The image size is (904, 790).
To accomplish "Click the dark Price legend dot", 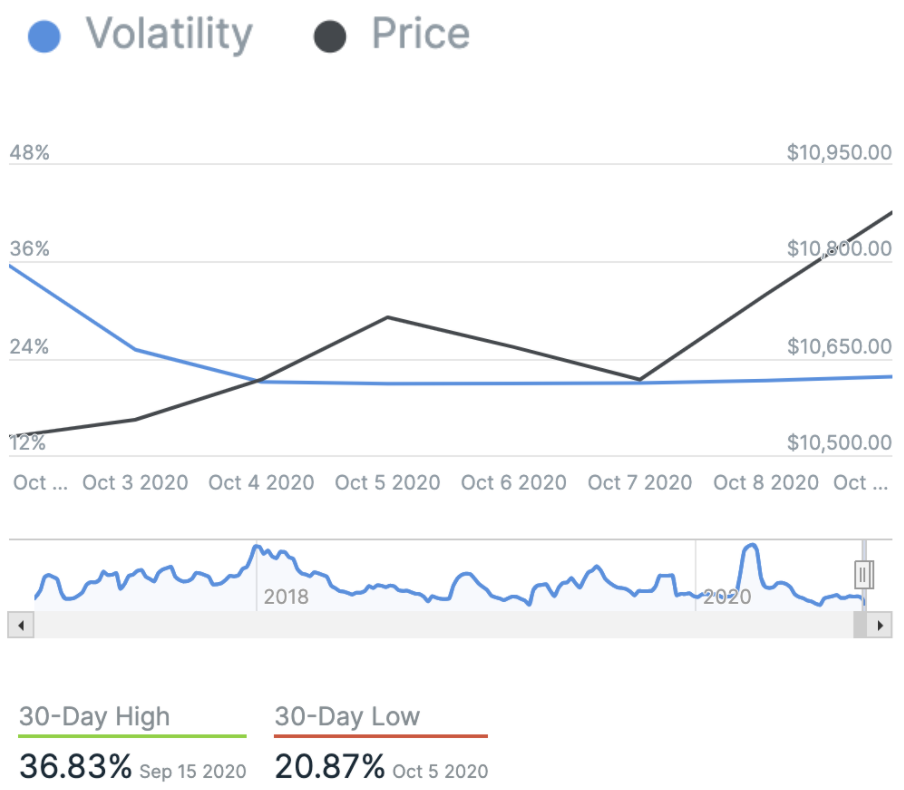I will [x=330, y=37].
